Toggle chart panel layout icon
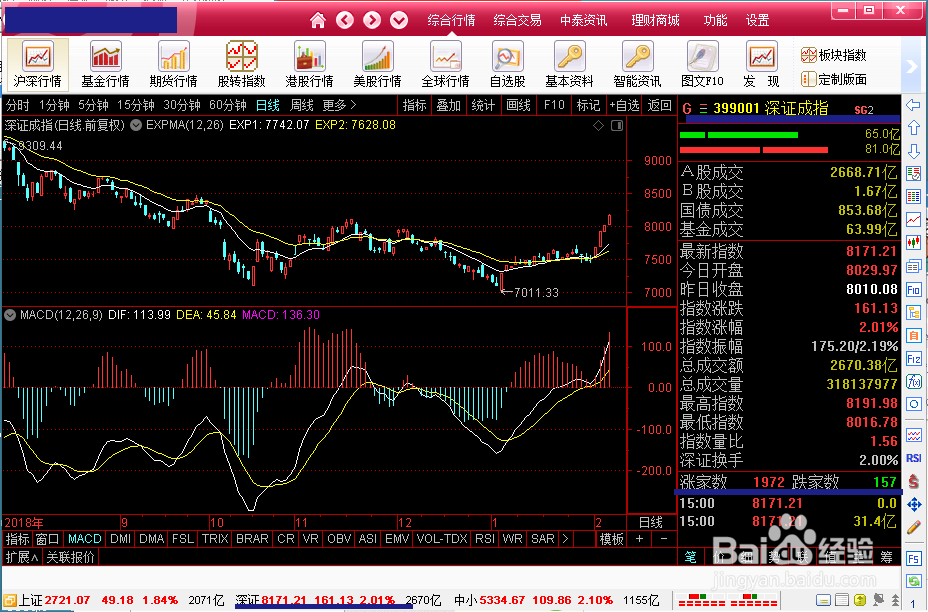This screenshot has height=612, width=928. pos(617,125)
